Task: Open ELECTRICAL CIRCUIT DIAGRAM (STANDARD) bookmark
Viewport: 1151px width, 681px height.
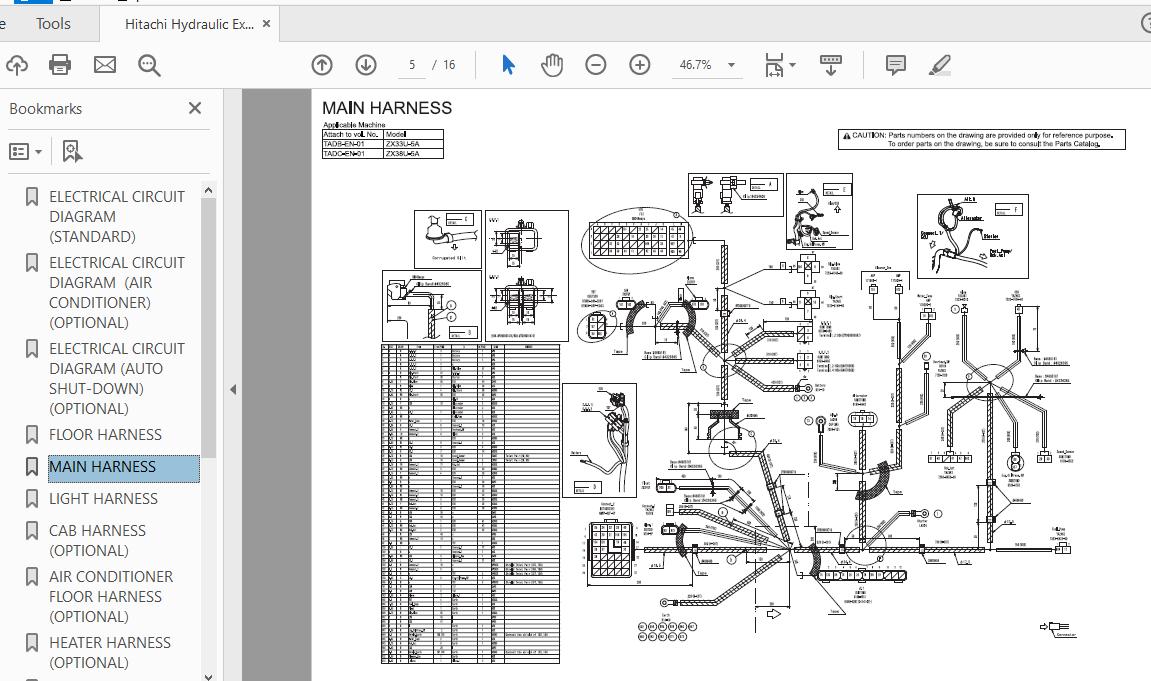Action: 117,216
